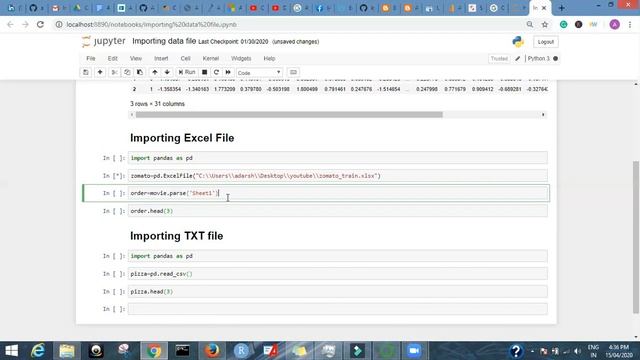Open the Help menu
The image size is (640, 360).
click(269, 58)
